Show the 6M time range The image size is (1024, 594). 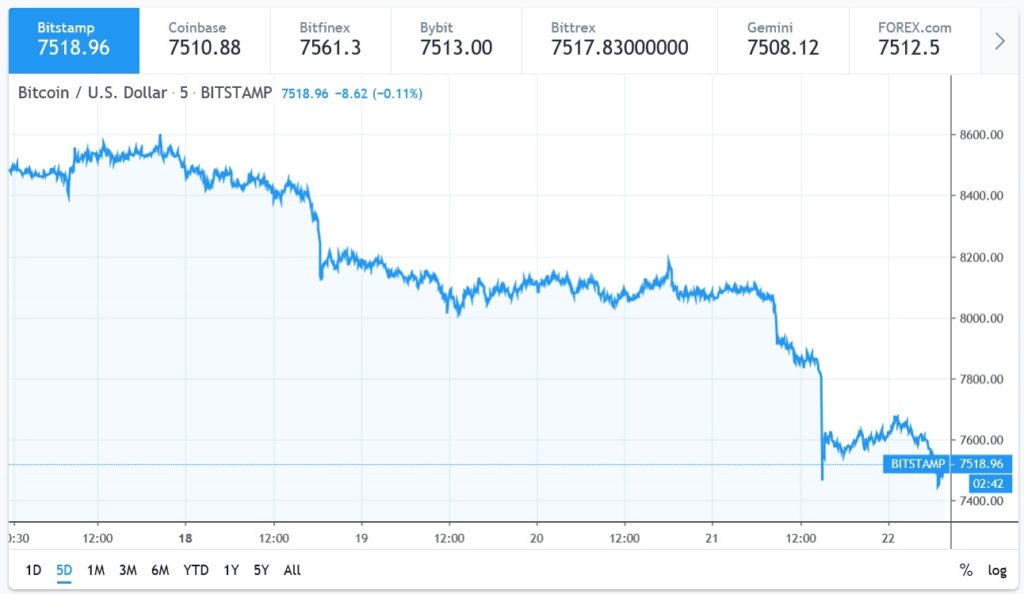(160, 570)
